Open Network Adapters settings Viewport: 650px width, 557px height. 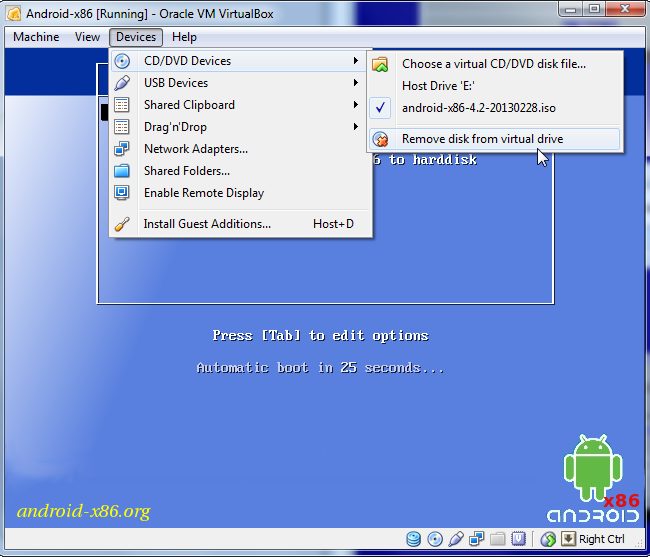(x=240, y=149)
